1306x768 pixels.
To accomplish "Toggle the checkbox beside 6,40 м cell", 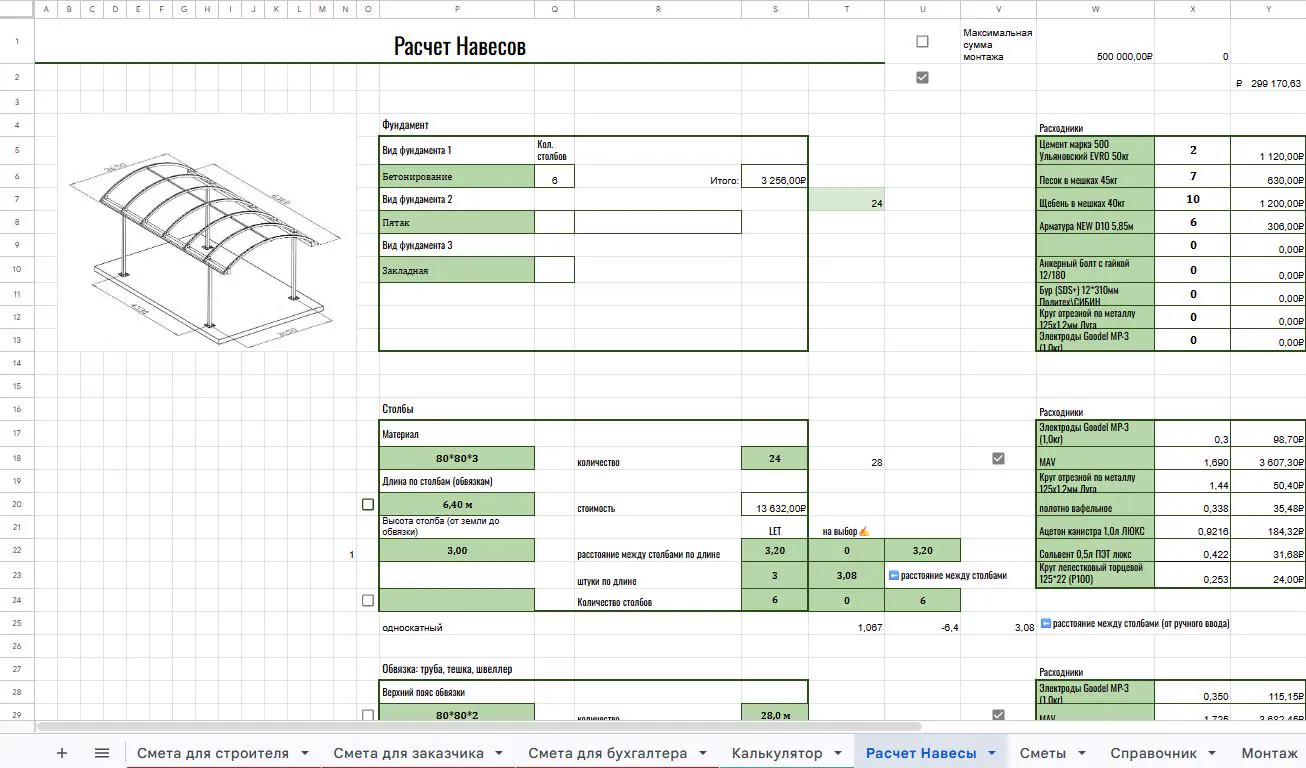I will pos(368,505).
